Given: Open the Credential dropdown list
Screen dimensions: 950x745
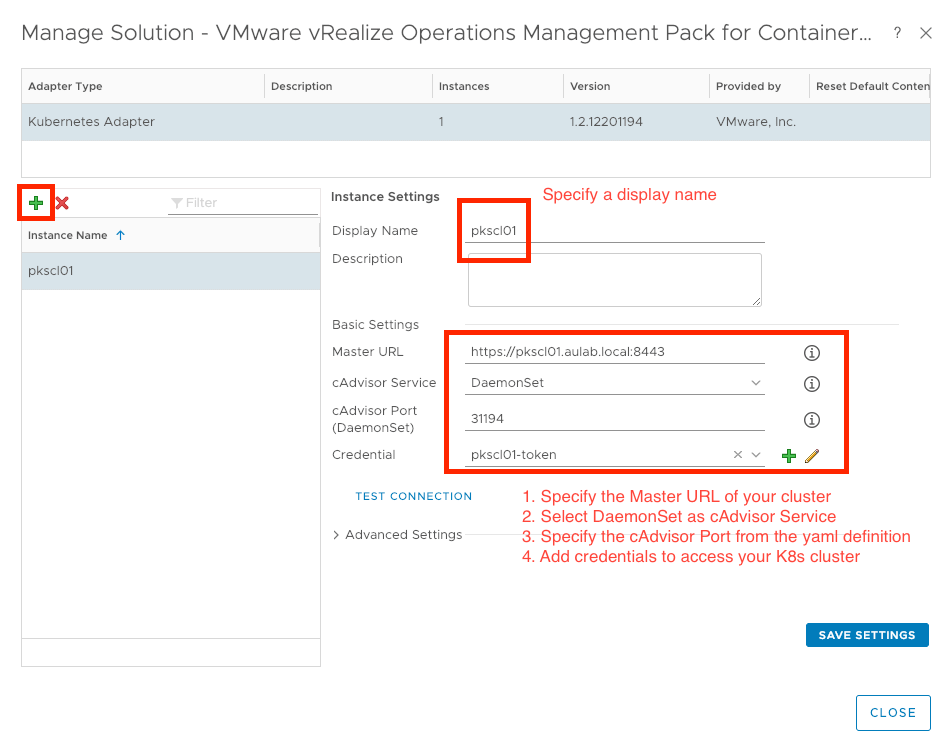Looking at the screenshot, I should [756, 455].
